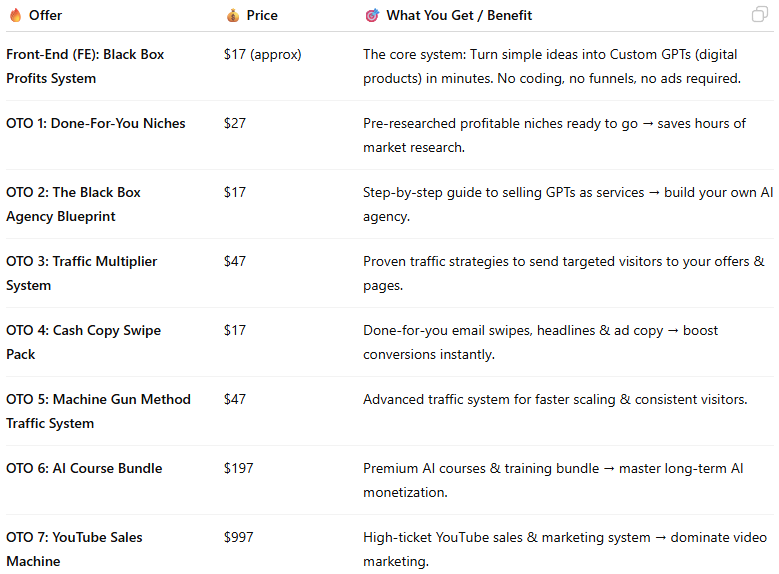This screenshot has width=779, height=574.
Task: Click the Pre-researched profitable niches description
Action: pos(554,135)
